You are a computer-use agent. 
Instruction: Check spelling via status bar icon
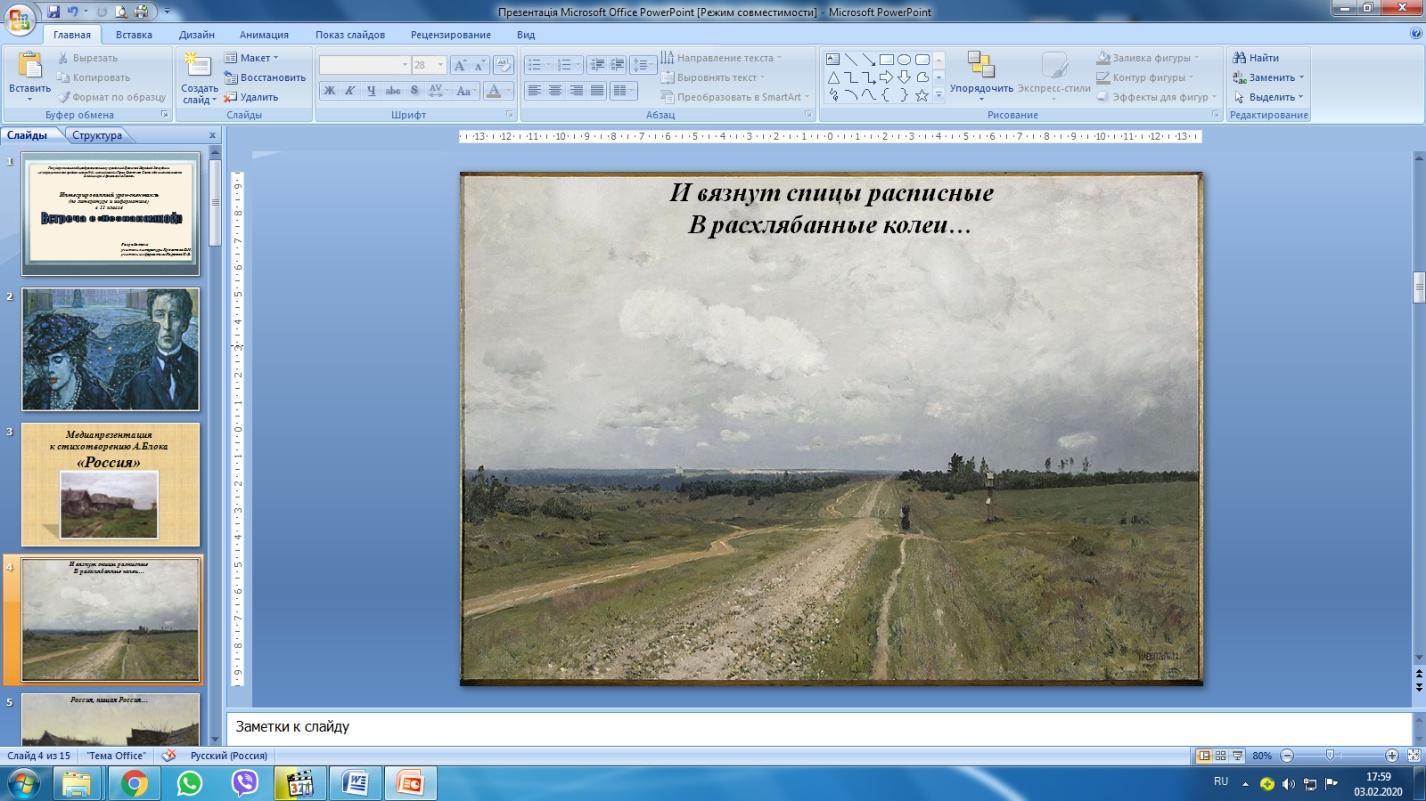pyautogui.click(x=168, y=755)
